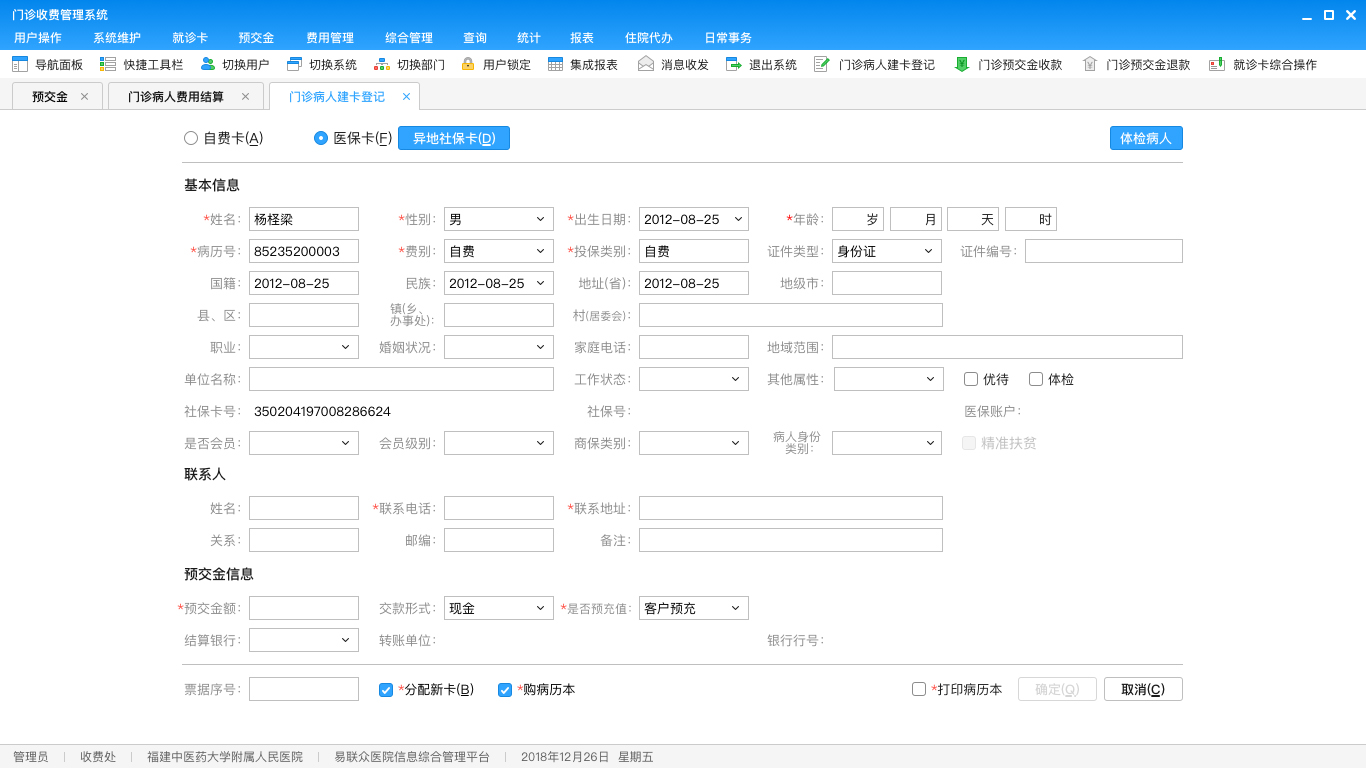Open the 住院代办 menu

click(649, 38)
